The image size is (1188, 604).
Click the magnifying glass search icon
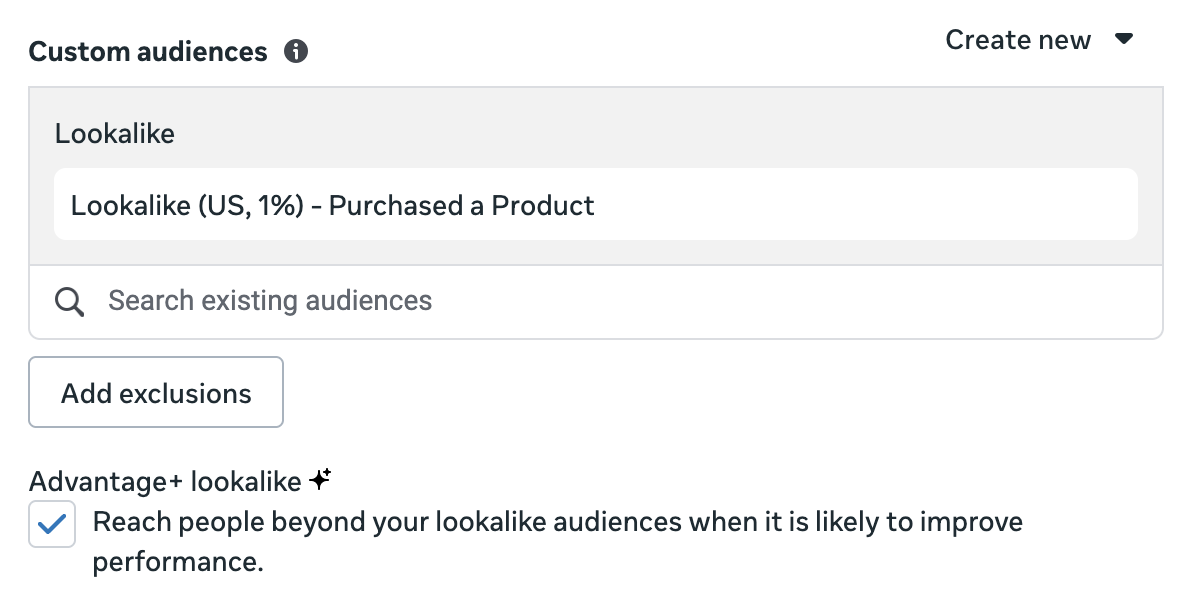pyautogui.click(x=69, y=301)
